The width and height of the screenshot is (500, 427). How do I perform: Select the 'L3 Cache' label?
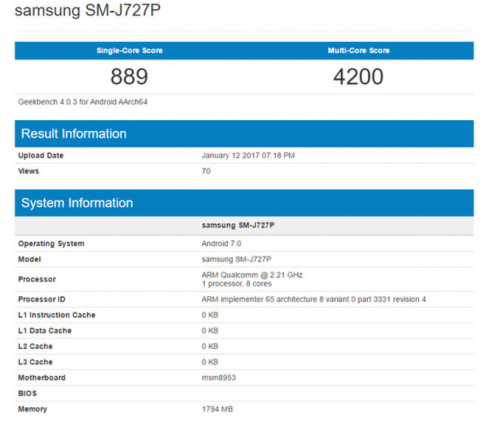coord(35,362)
